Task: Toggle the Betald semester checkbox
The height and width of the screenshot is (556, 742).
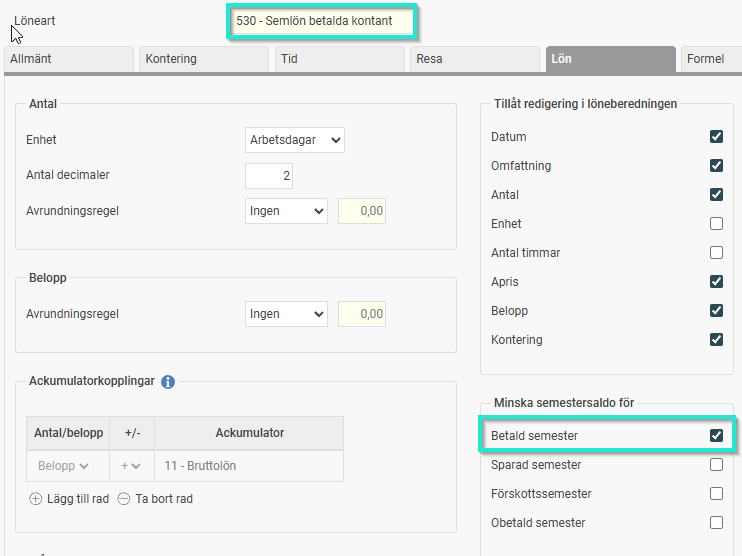Action: point(716,436)
